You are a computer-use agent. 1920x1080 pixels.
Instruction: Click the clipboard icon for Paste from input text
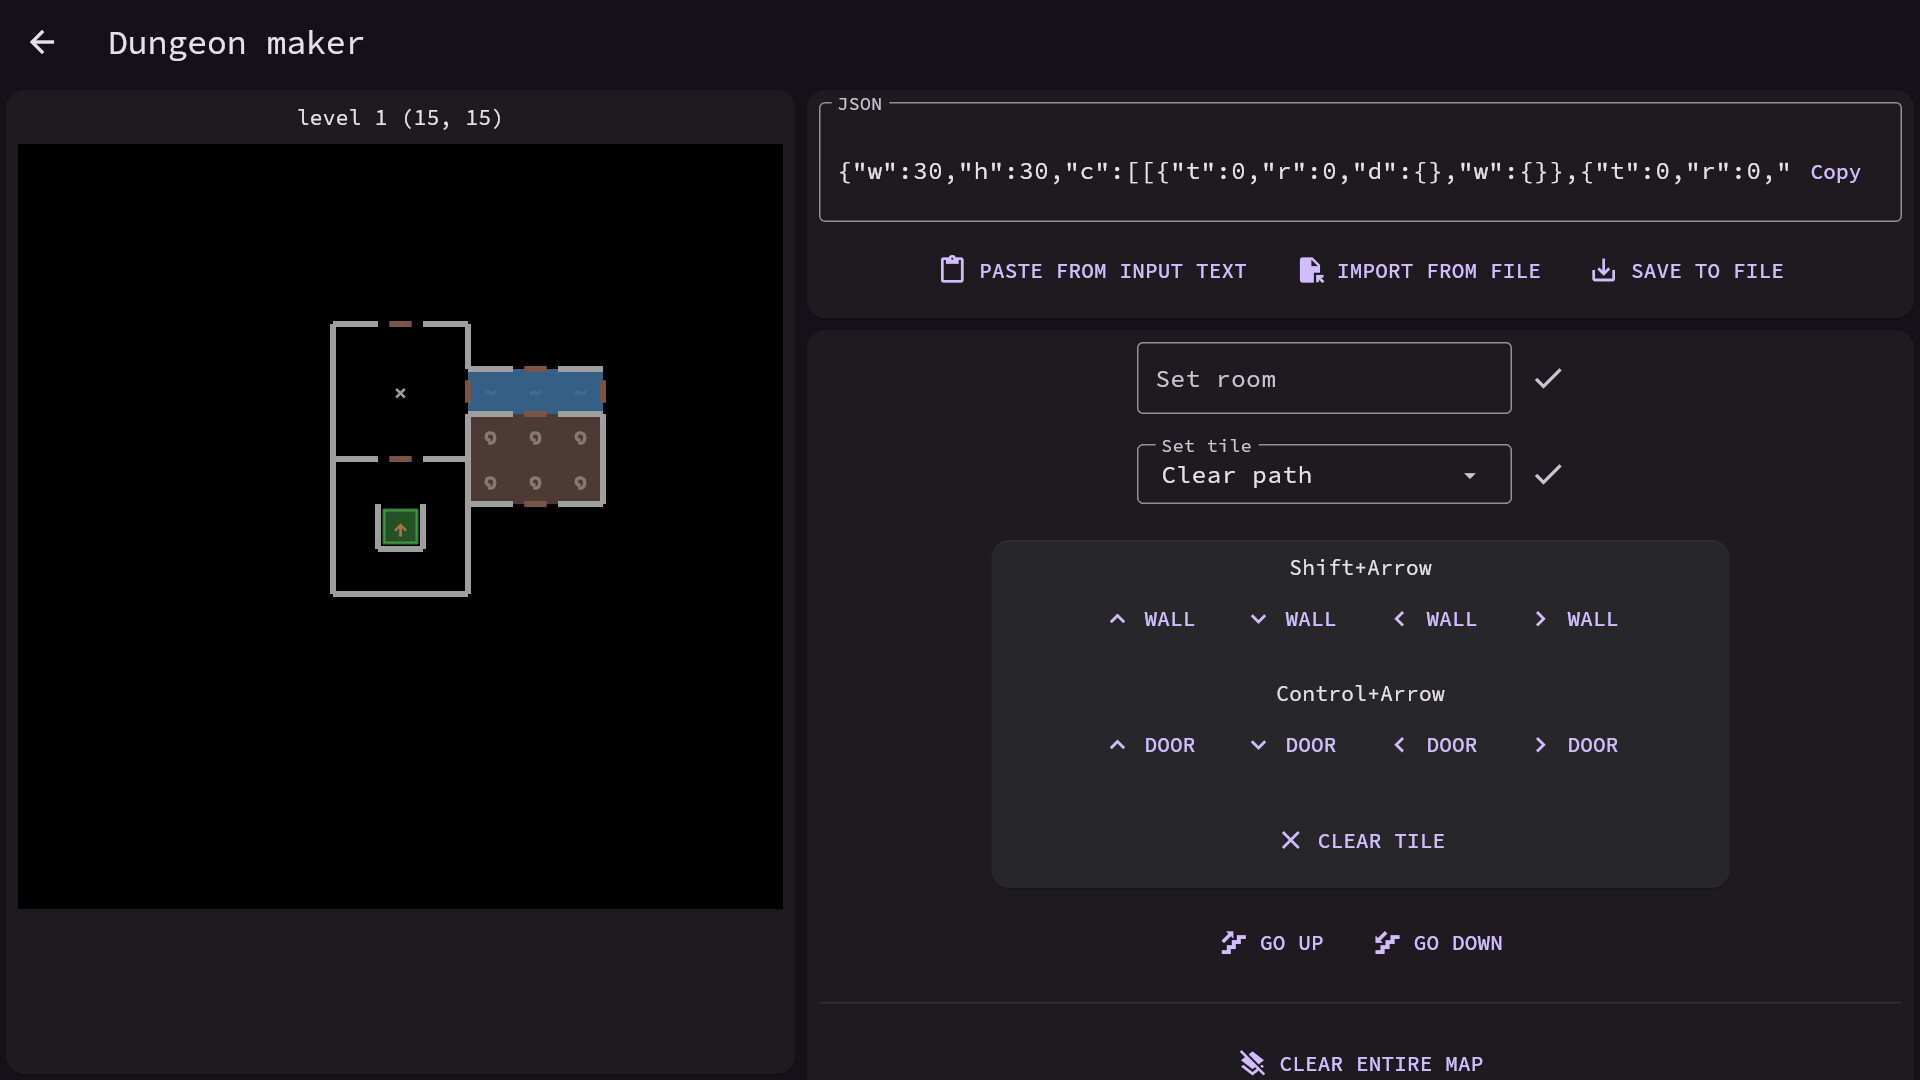pyautogui.click(x=952, y=270)
